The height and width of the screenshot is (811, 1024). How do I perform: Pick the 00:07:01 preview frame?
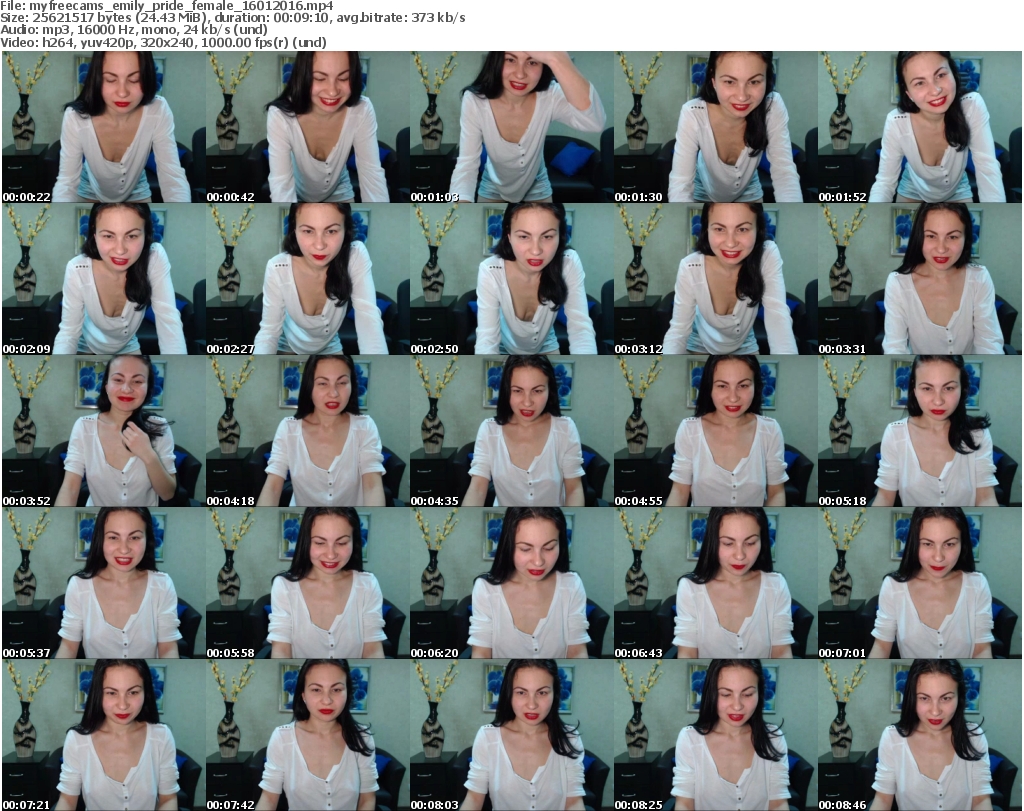coord(920,583)
